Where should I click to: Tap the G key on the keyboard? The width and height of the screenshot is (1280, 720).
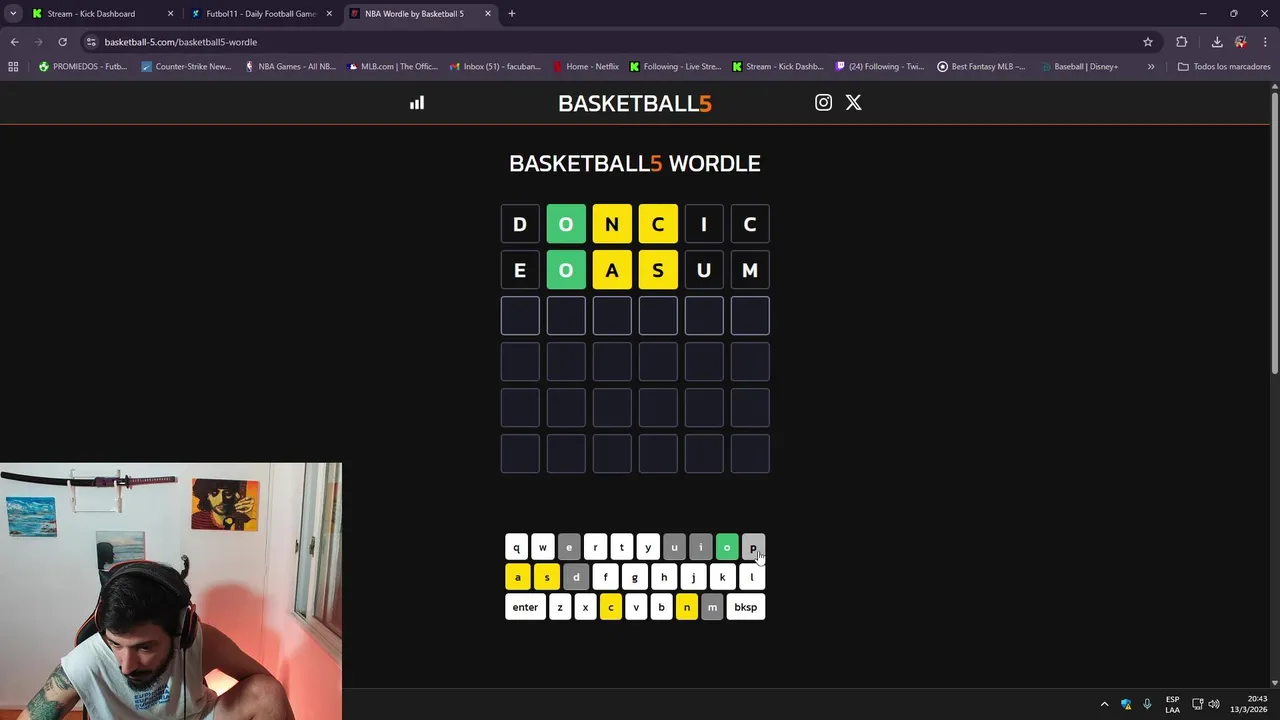(x=634, y=577)
